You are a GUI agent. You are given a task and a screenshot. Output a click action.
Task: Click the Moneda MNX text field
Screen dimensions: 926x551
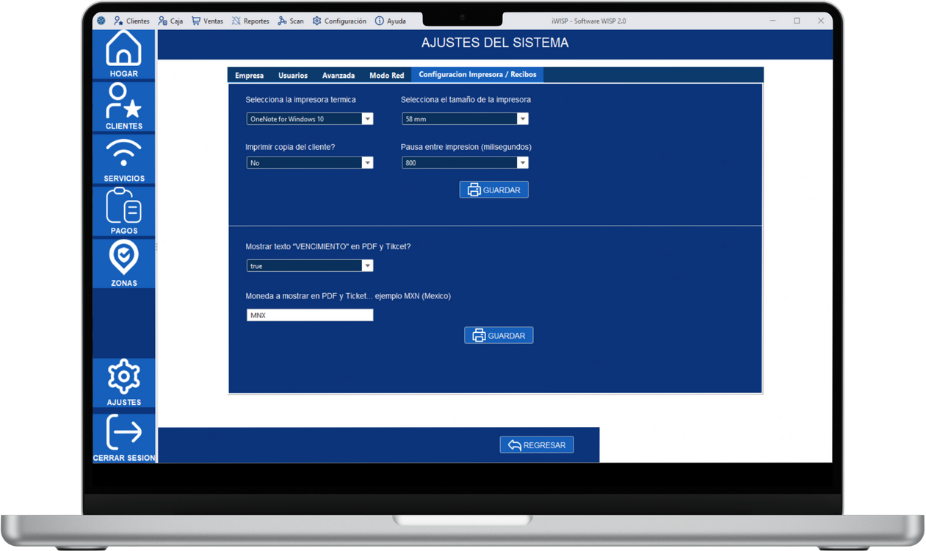coord(309,315)
